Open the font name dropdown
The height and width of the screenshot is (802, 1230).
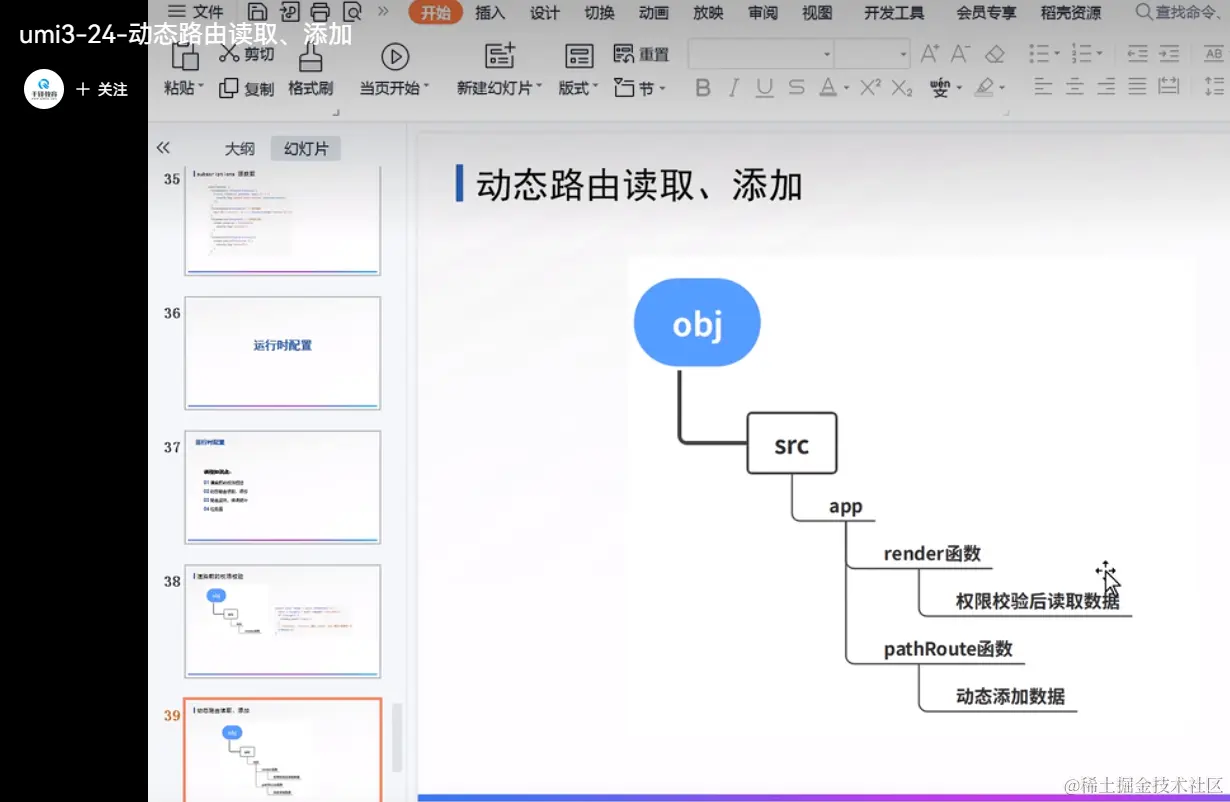pyautogui.click(x=827, y=54)
